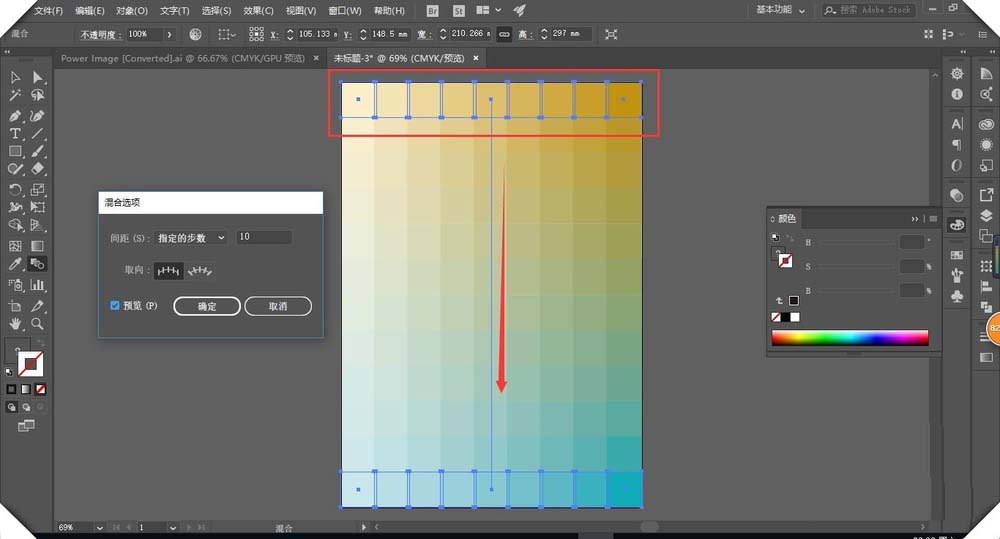Click the 取消 (Cancel) button

pyautogui.click(x=278, y=306)
